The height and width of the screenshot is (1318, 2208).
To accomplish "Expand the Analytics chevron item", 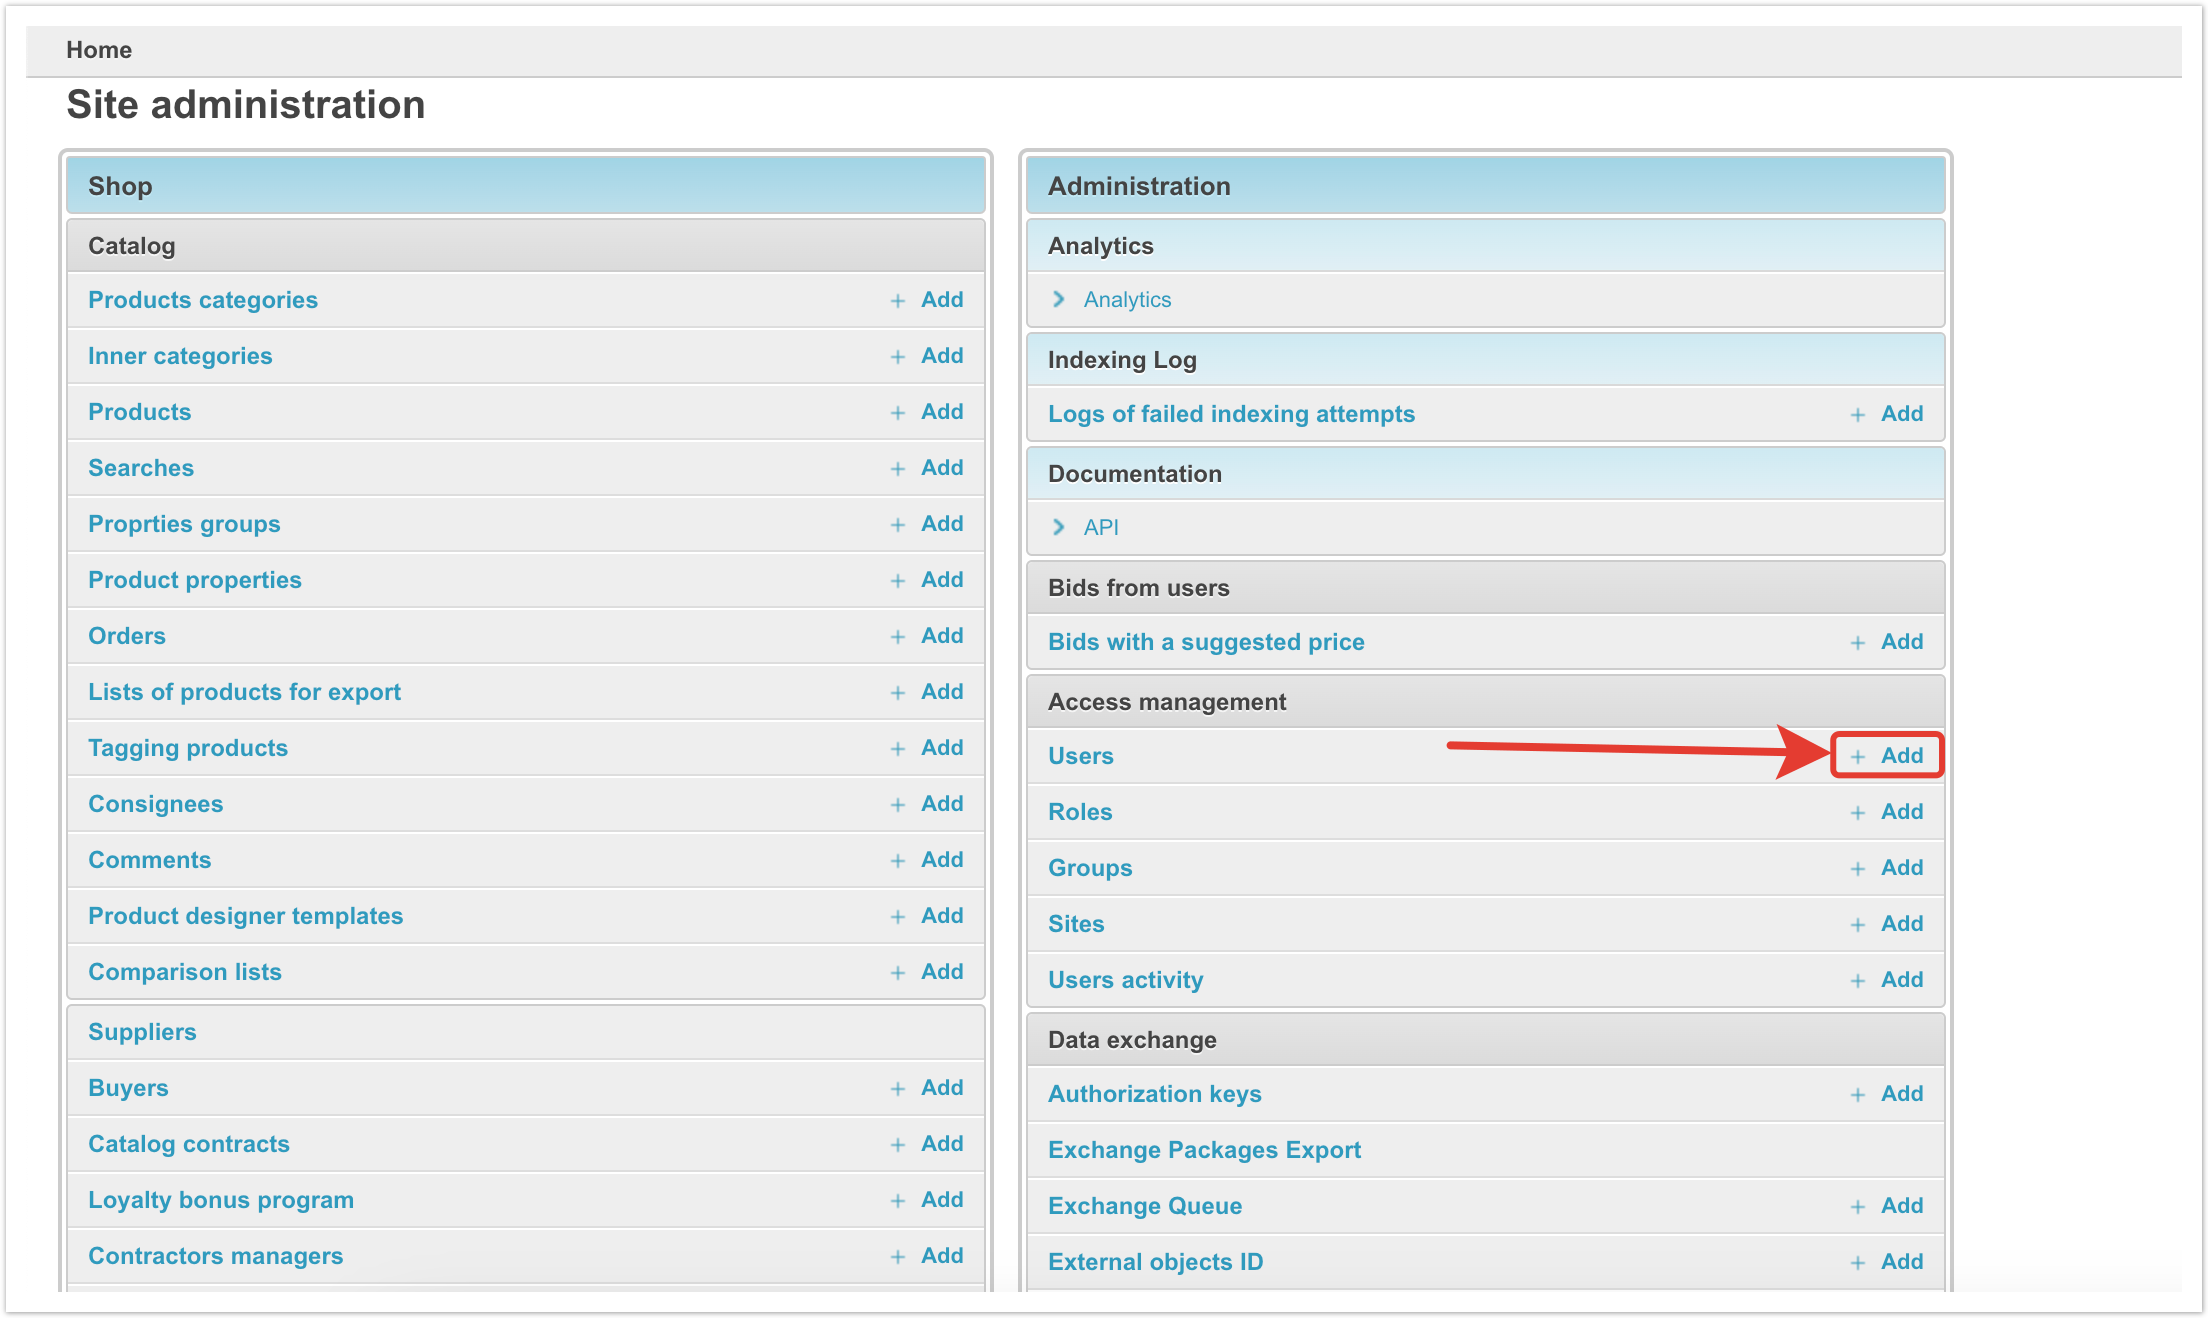I will pos(1058,299).
